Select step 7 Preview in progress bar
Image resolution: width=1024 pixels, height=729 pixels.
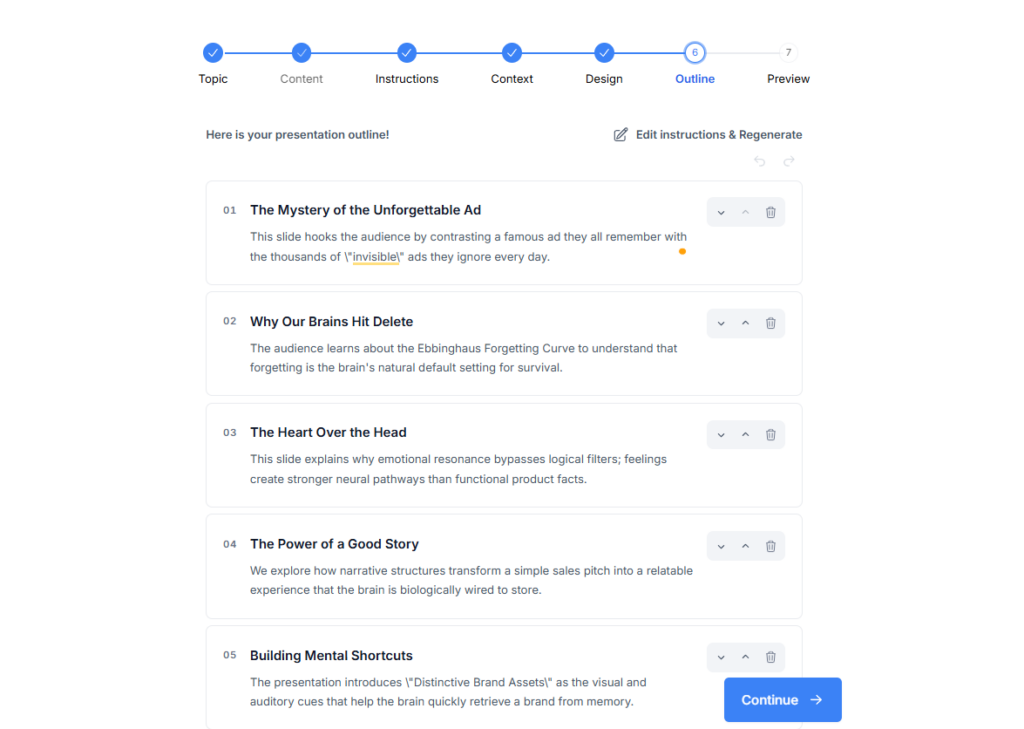788,52
